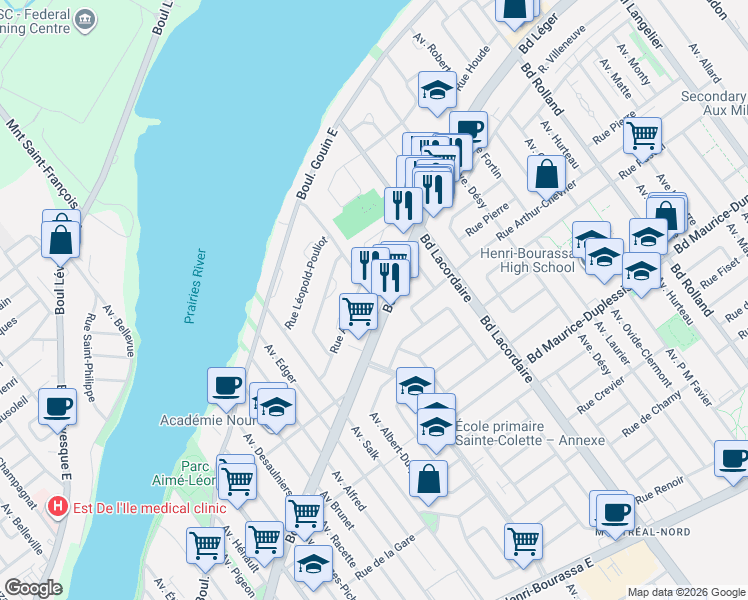Open the Google logo link
Viewport: 748px width, 600px height.
pyautogui.click(x=33, y=589)
